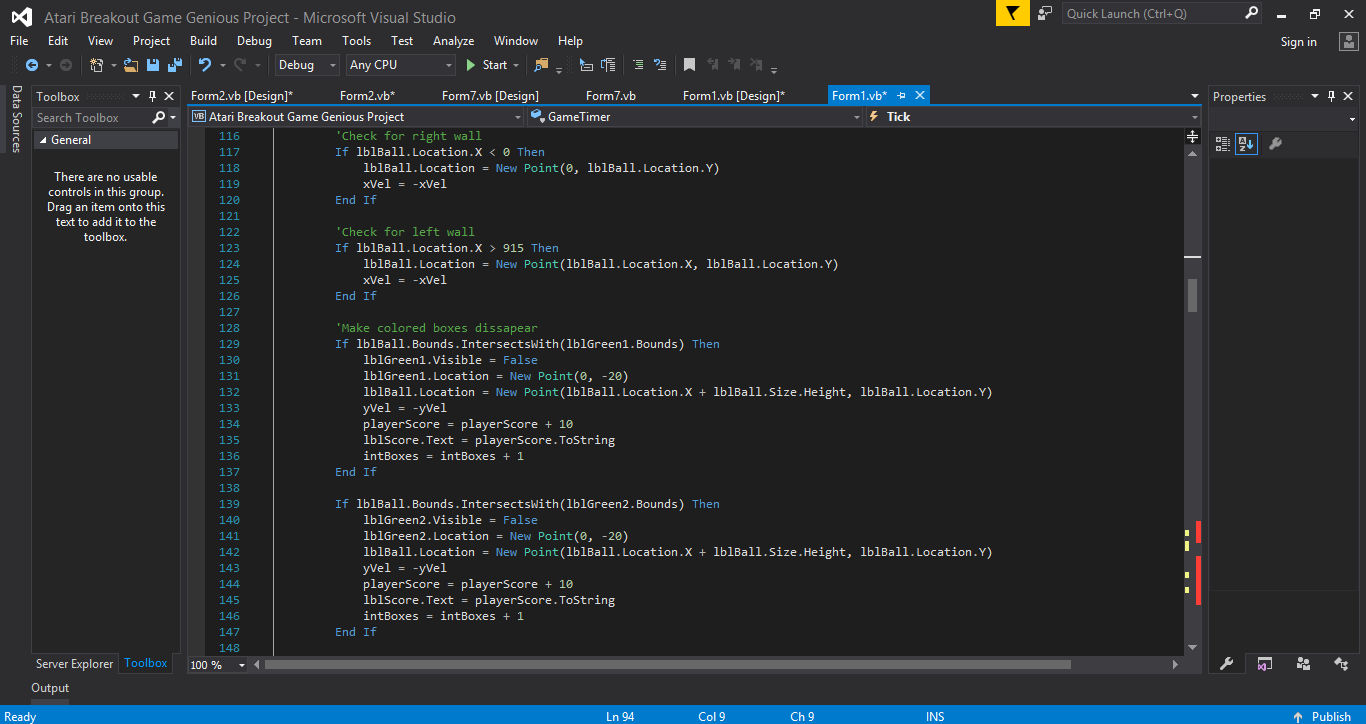
Task: Click Publish in the status bar
Action: (1322, 716)
